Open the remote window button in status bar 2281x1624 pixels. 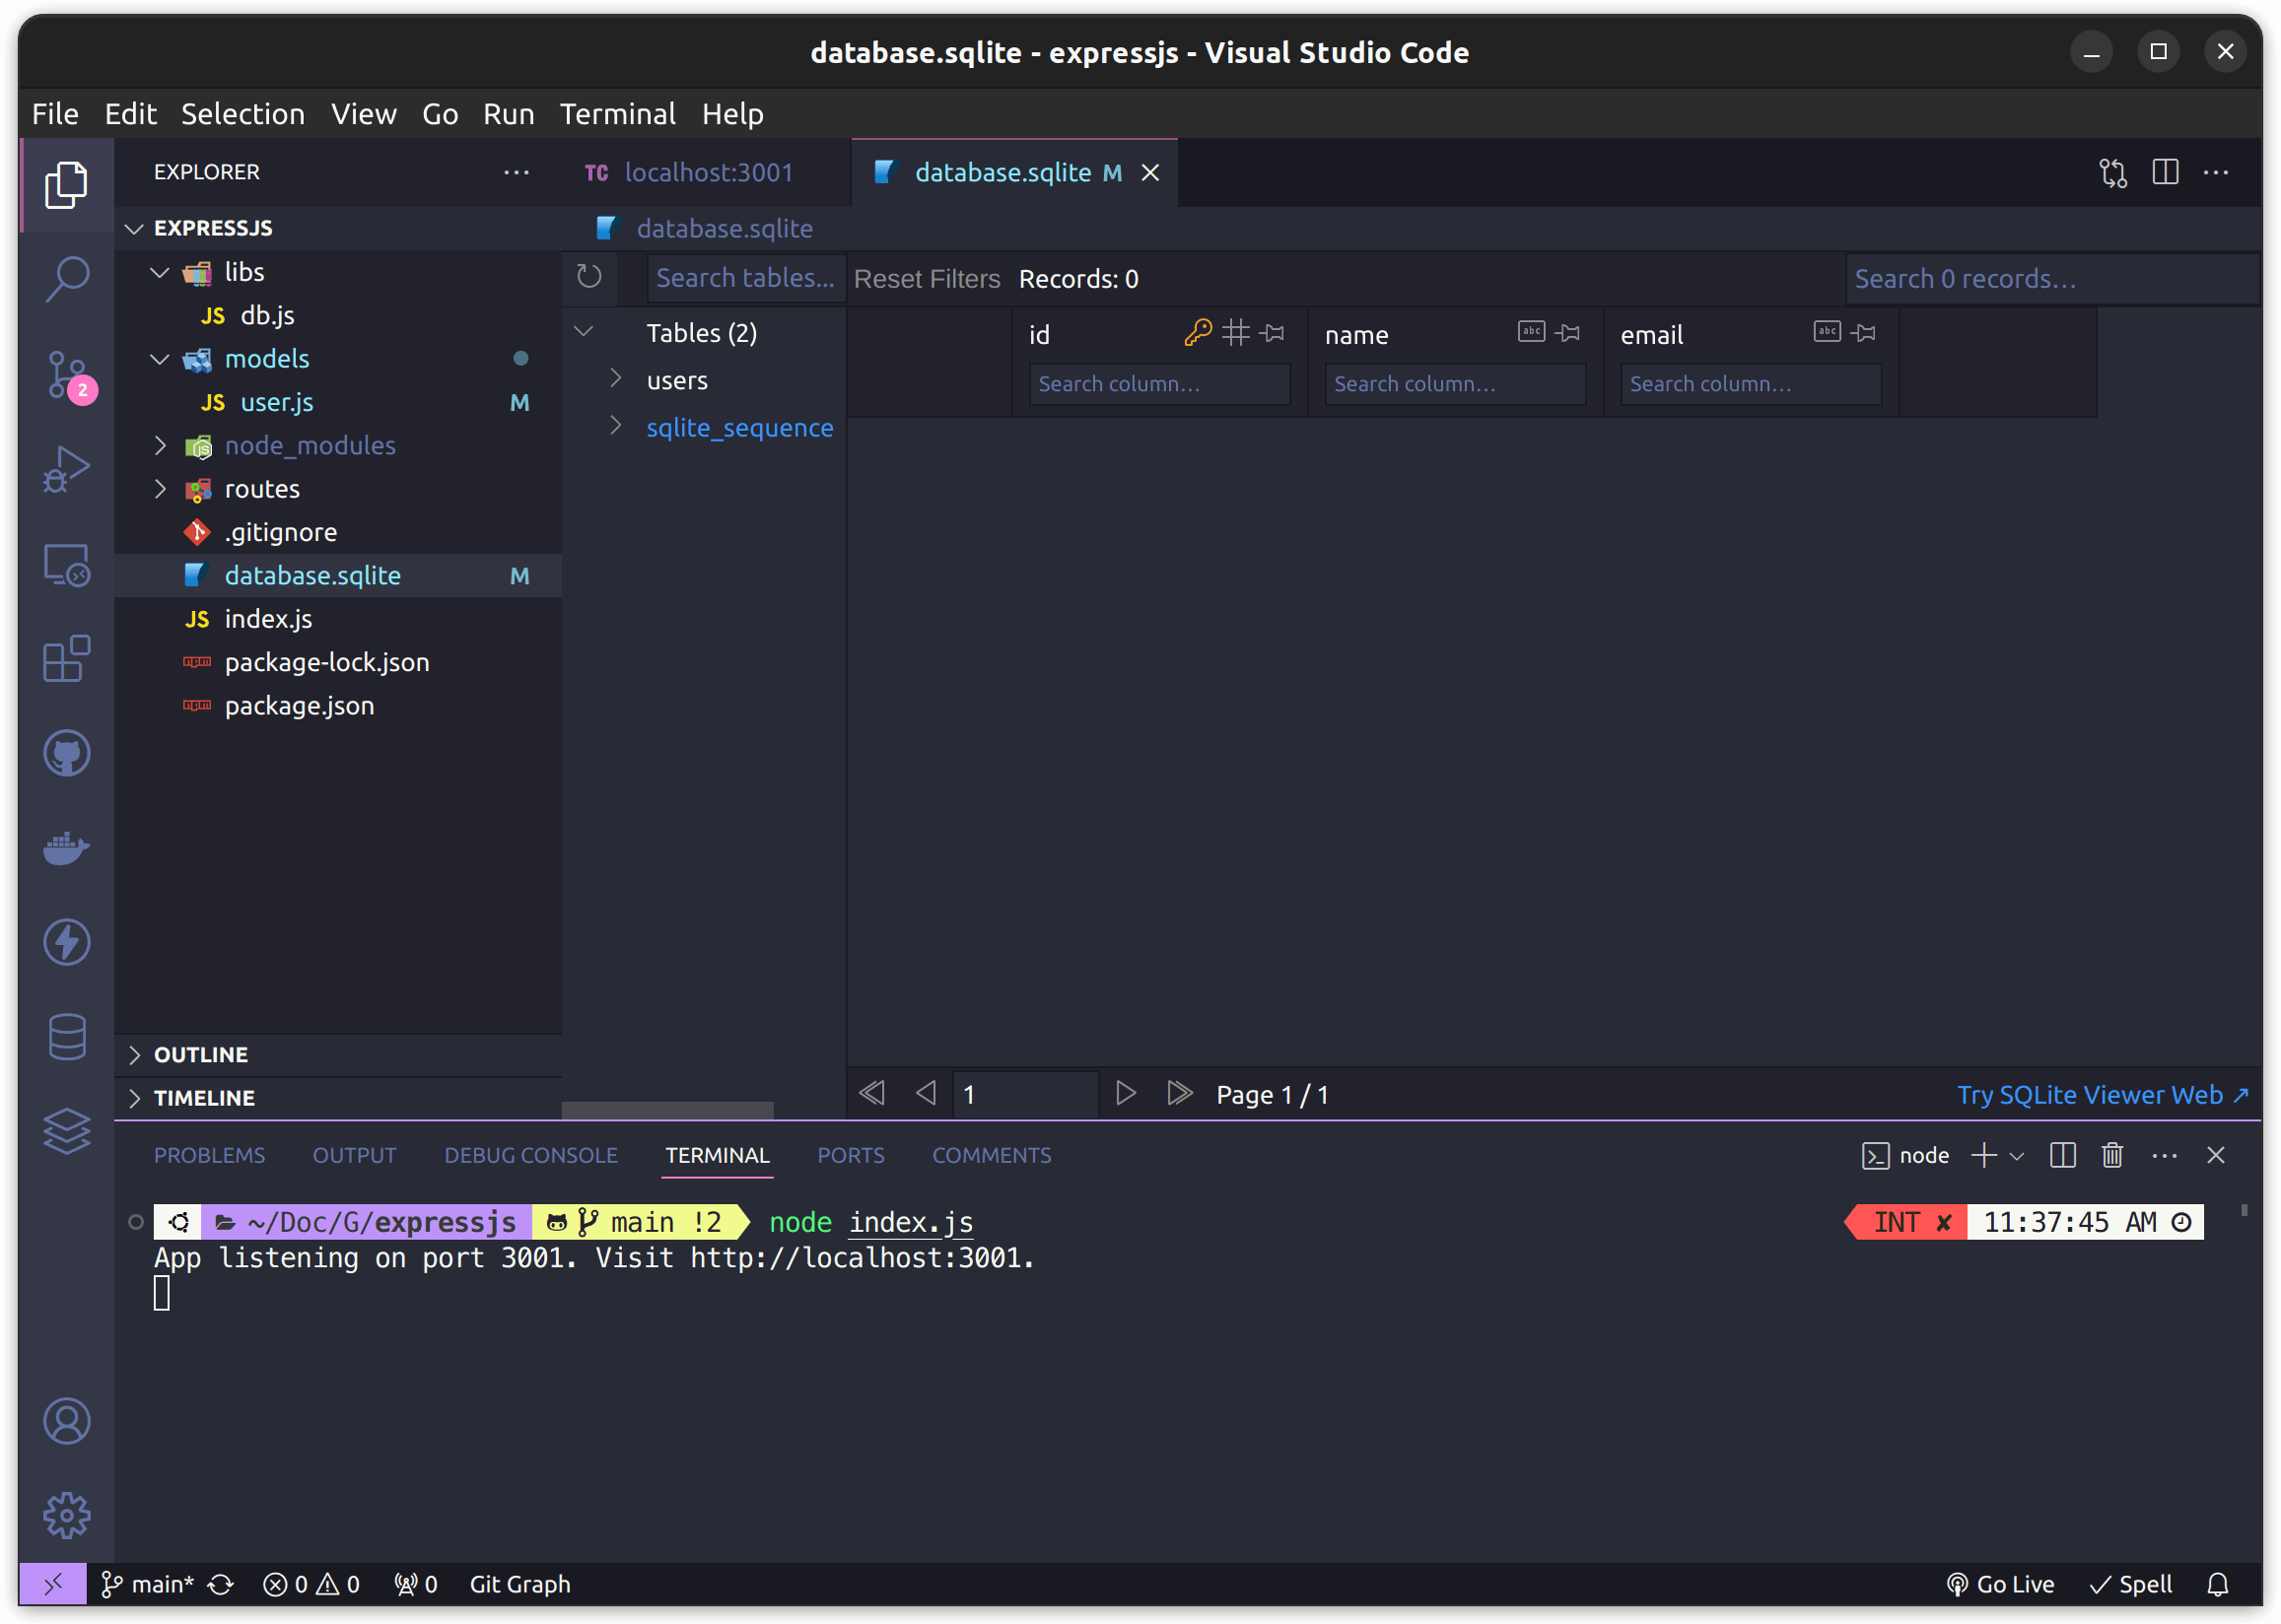[53, 1583]
